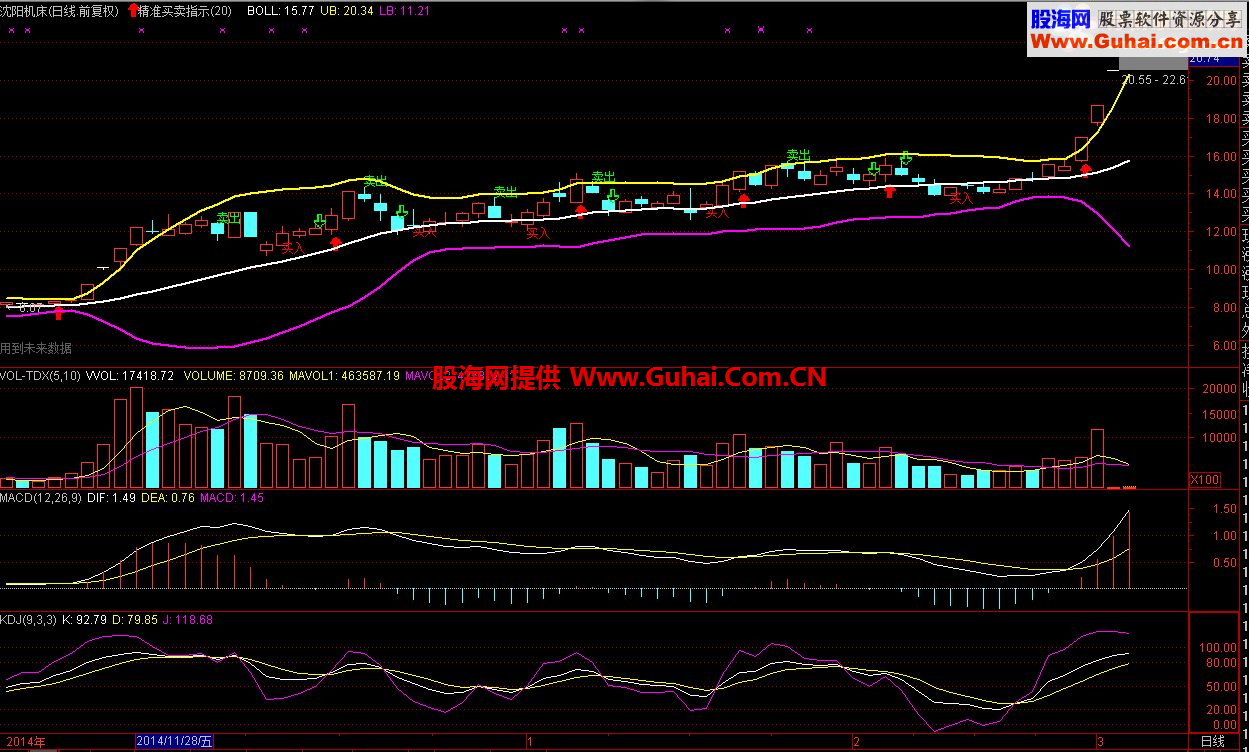The height and width of the screenshot is (752, 1249).
Task: Select the MACD: 1.45 value
Action: pos(232,497)
